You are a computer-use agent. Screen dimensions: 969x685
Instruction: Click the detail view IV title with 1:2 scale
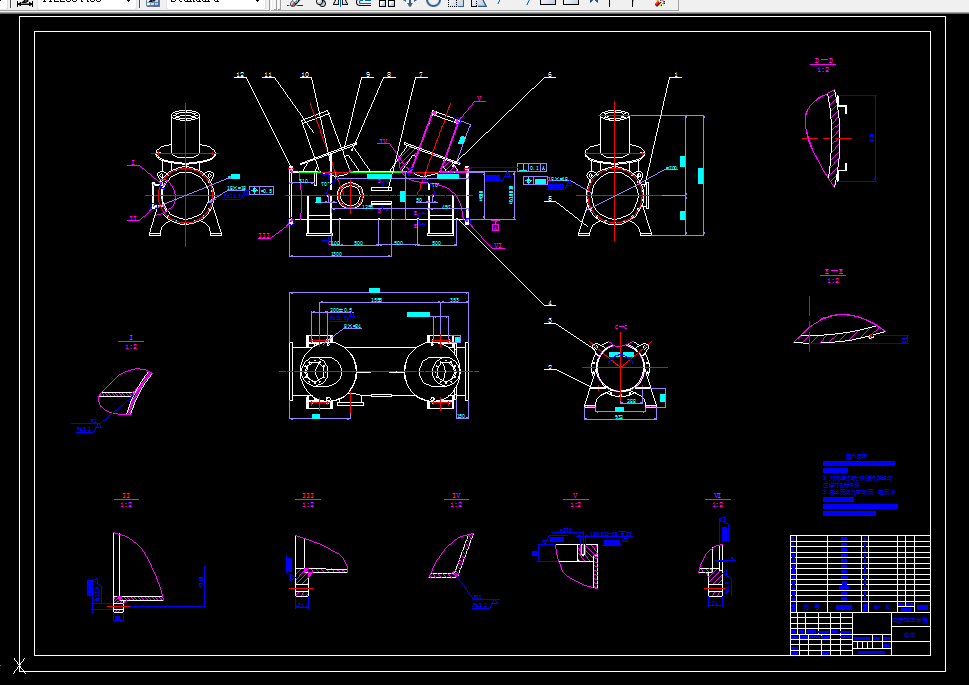pyautogui.click(x=456, y=500)
